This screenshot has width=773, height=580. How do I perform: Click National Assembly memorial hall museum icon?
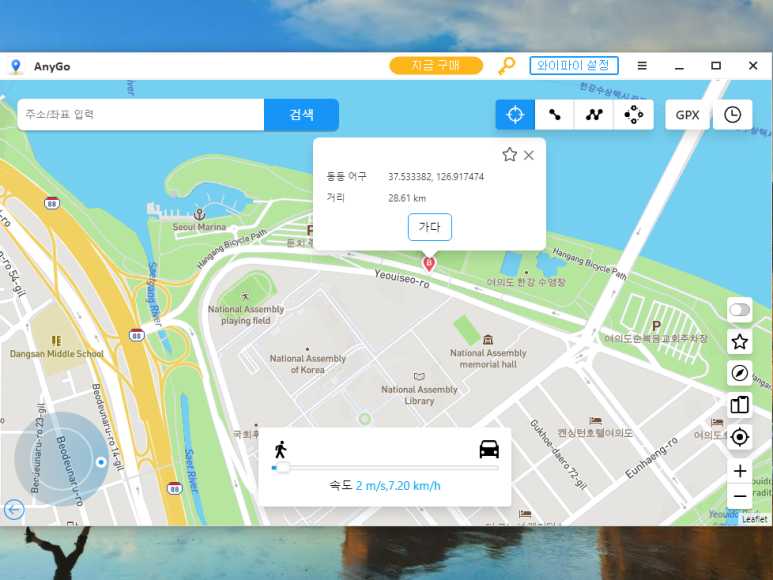(488, 340)
